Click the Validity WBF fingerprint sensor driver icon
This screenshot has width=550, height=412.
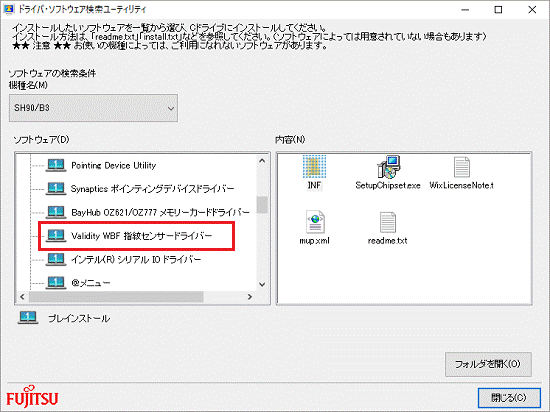pos(56,236)
